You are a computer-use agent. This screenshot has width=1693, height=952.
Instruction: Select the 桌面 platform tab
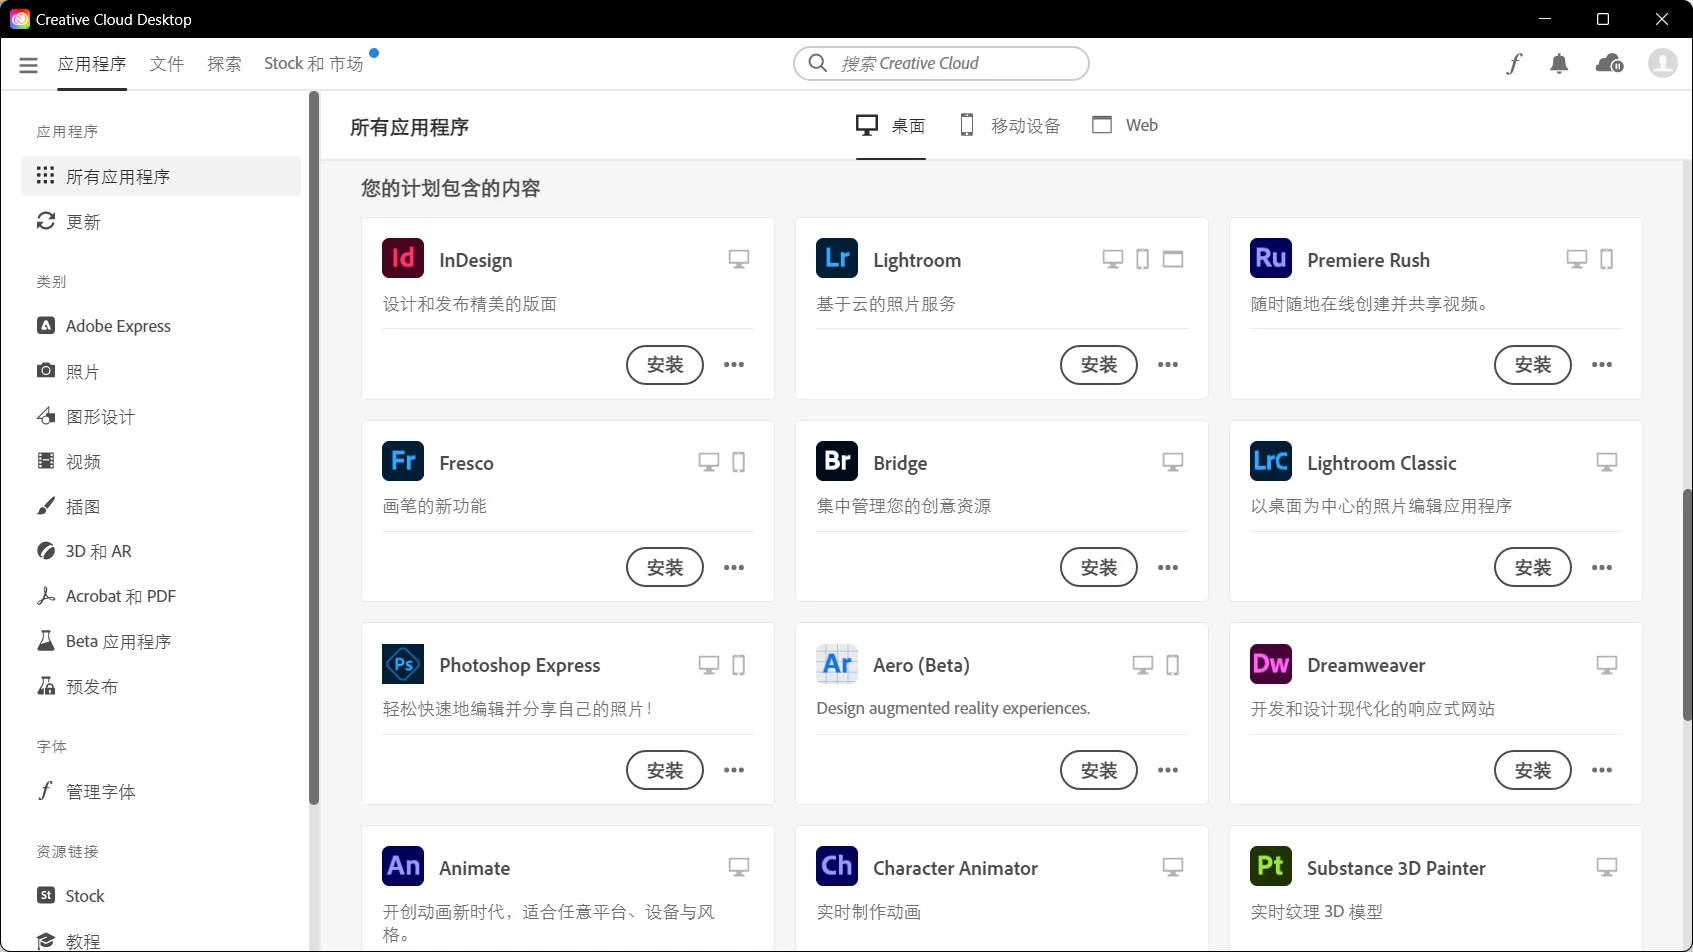pos(890,125)
